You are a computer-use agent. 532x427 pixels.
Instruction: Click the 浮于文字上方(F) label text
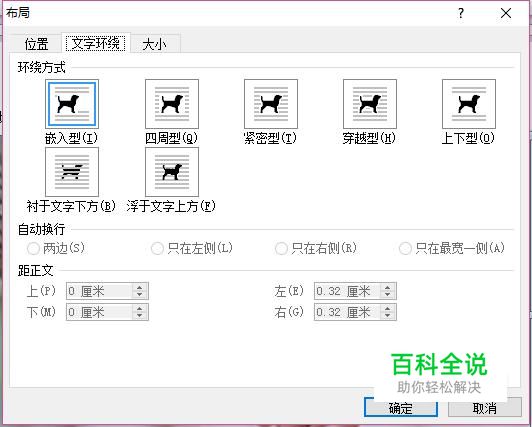(x=171, y=206)
